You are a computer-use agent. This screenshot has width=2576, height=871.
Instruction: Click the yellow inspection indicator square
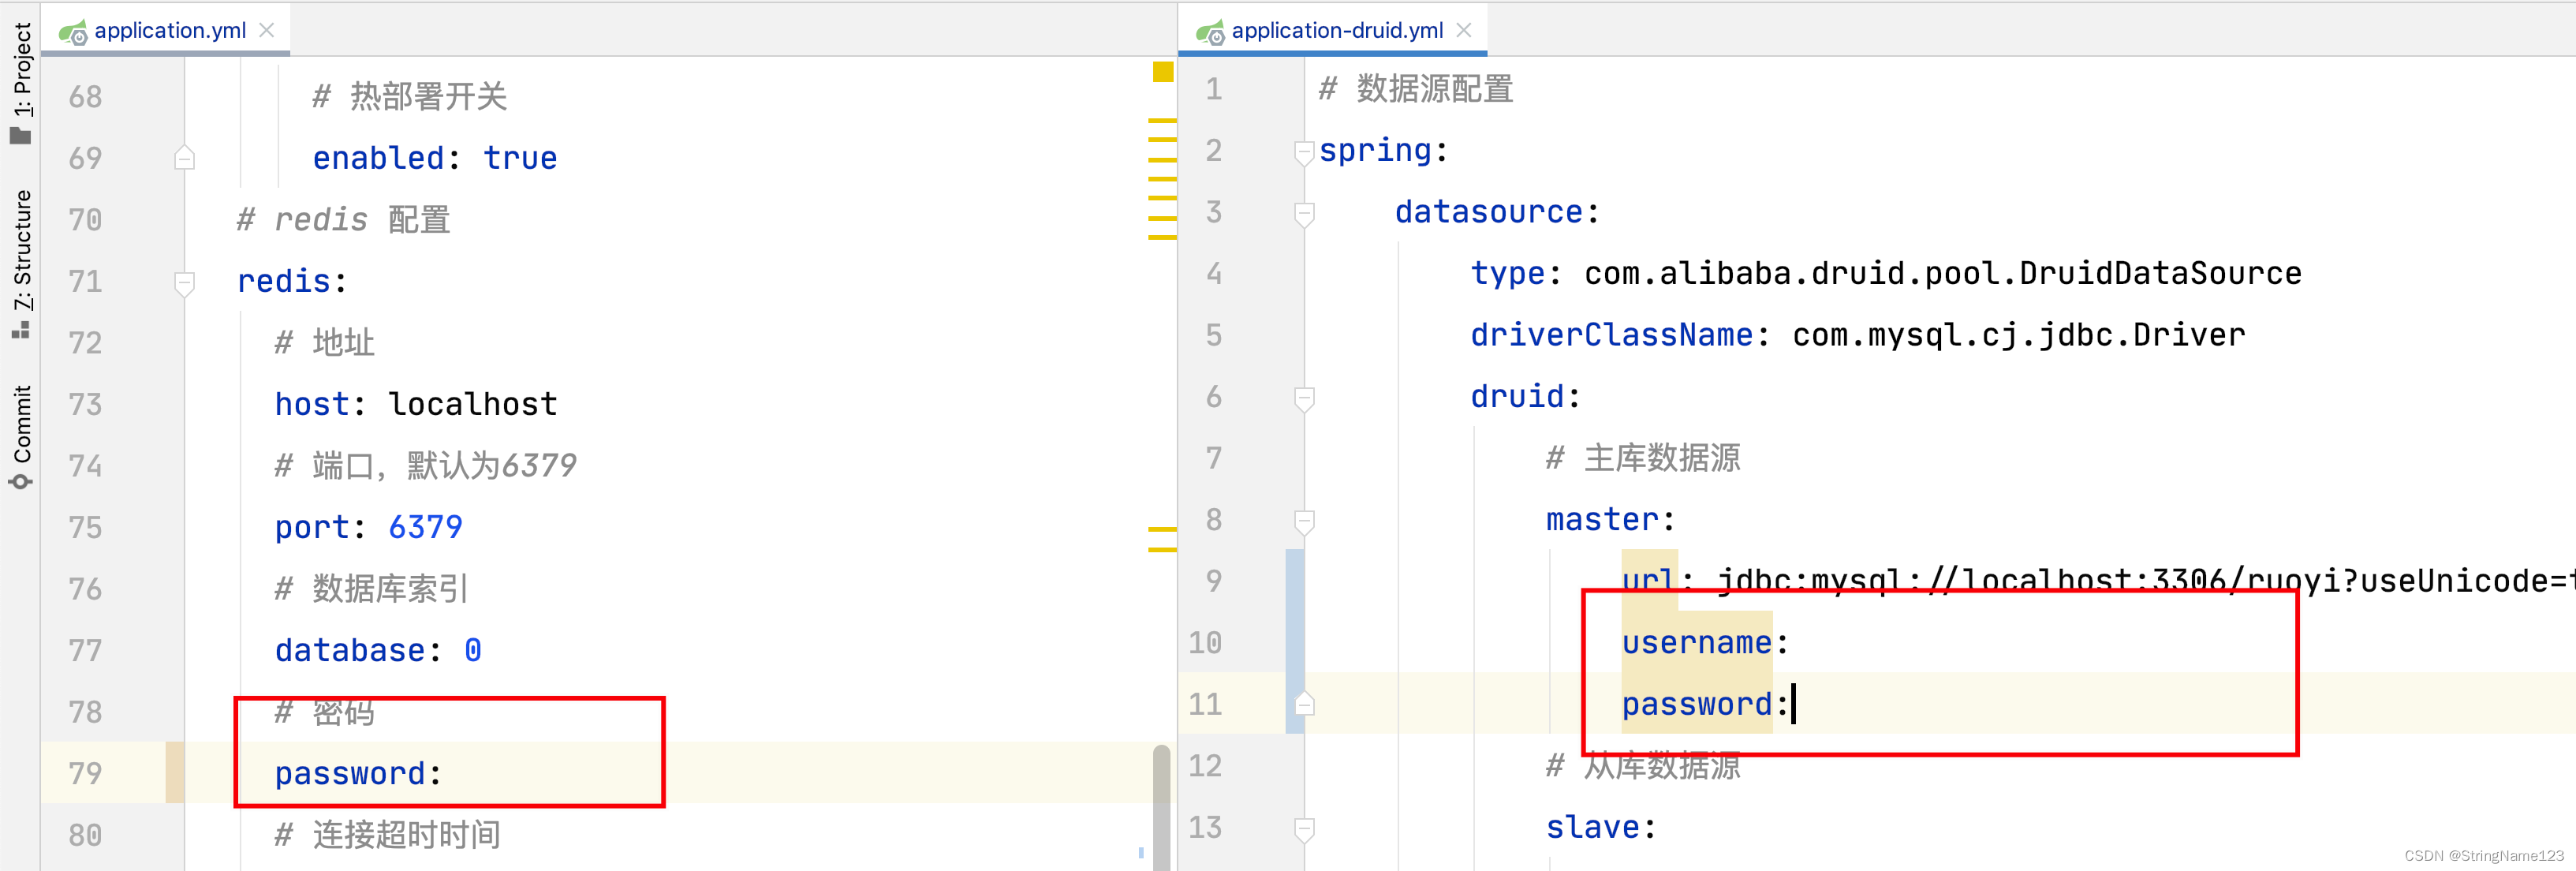point(1162,72)
